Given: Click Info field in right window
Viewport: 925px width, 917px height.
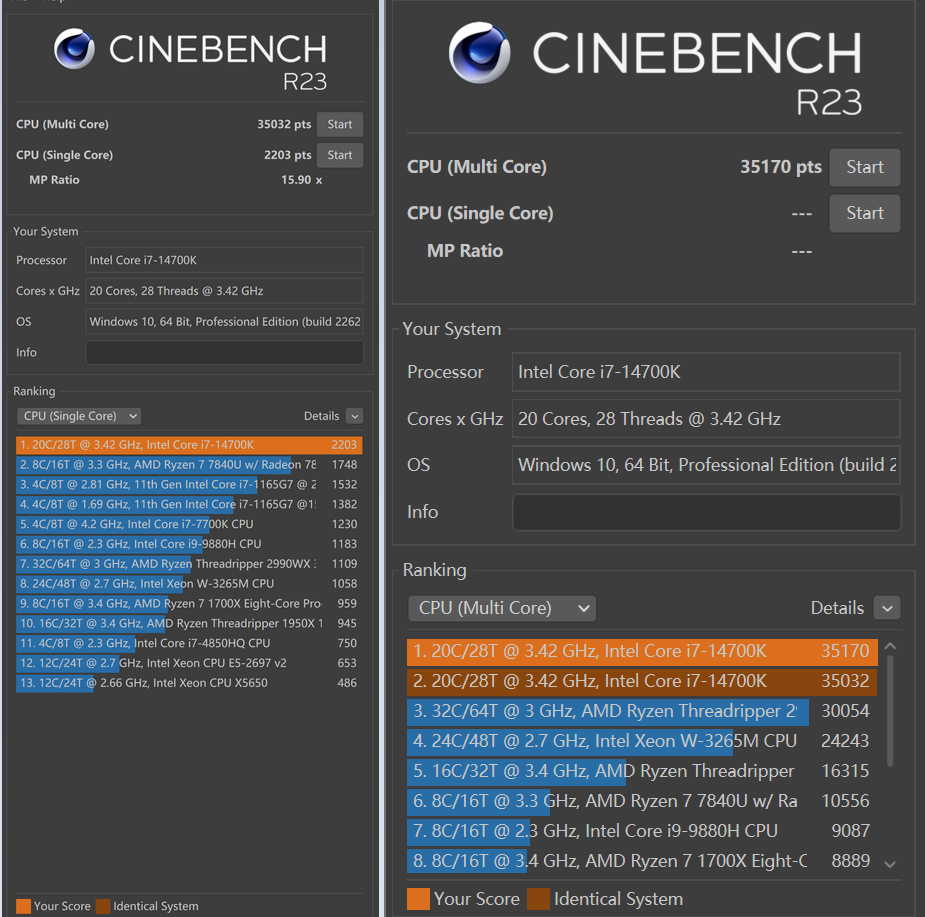Looking at the screenshot, I should pyautogui.click(x=707, y=512).
